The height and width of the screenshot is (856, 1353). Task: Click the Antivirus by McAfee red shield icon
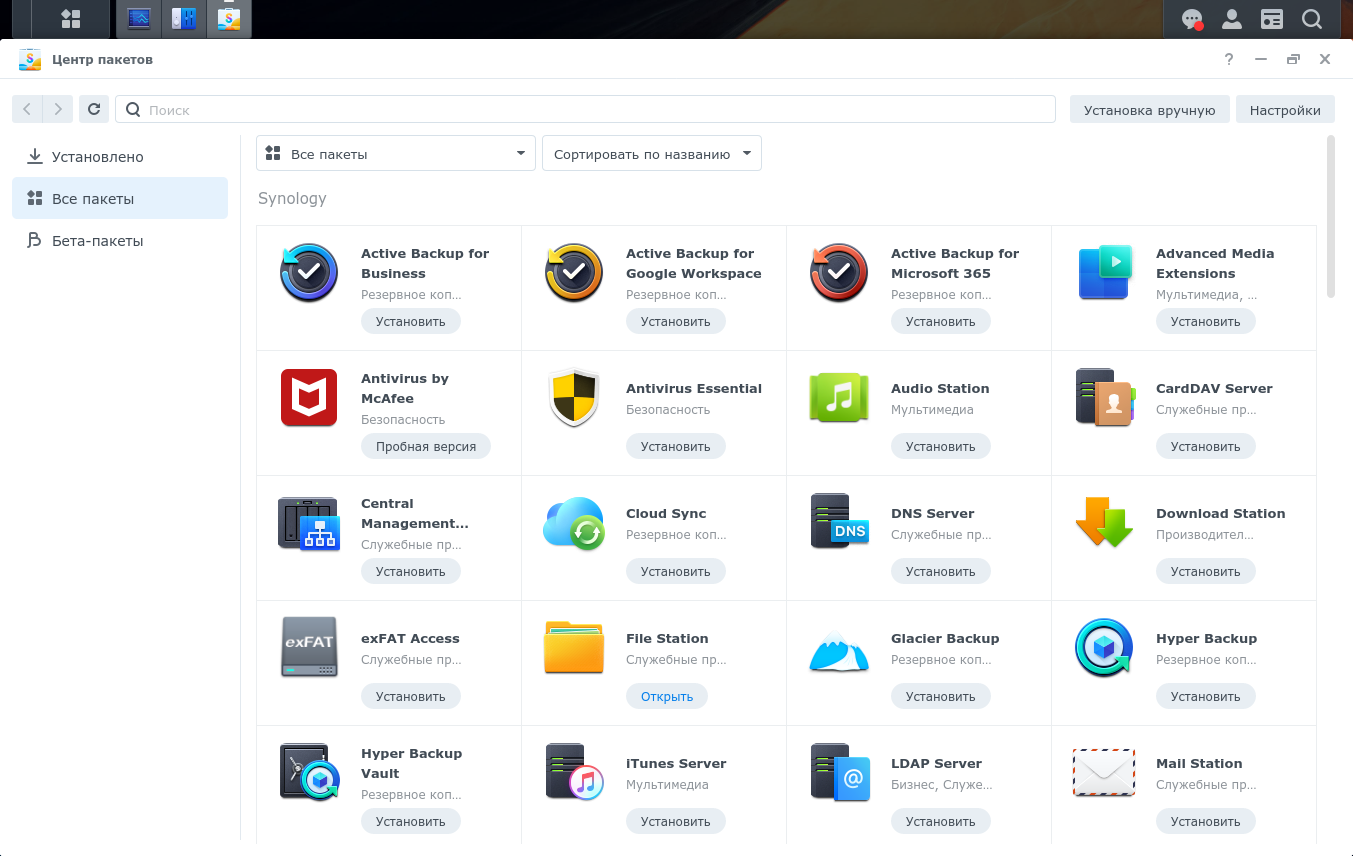pos(309,397)
